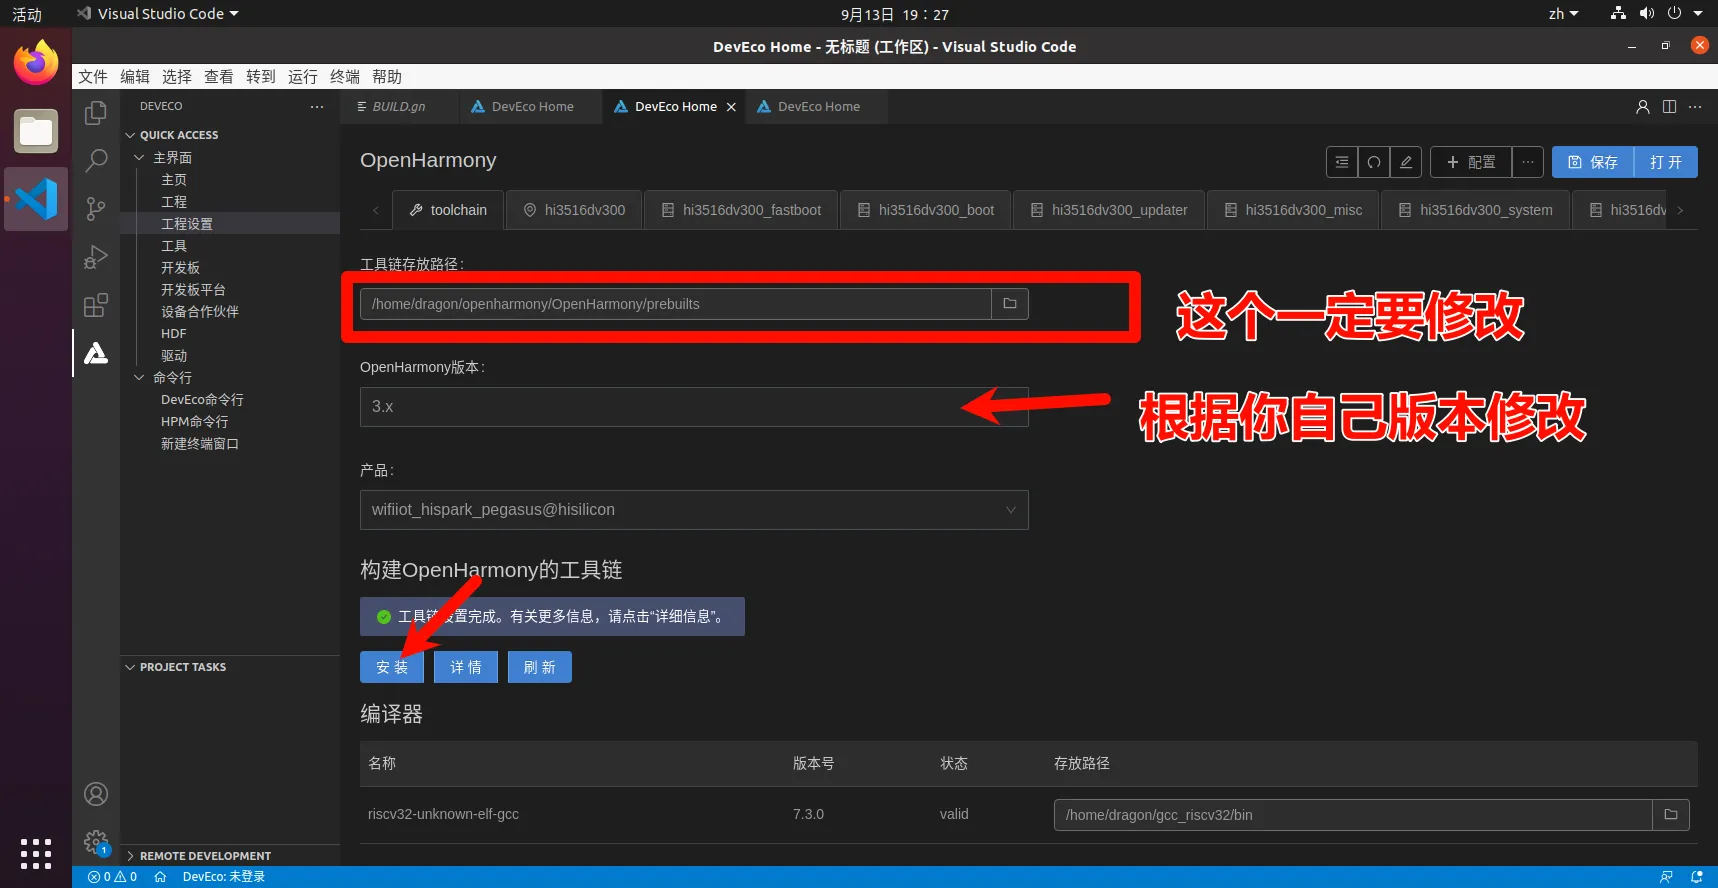The image size is (1718, 888).
Task: Collapse the QUICK ACCESS section
Action: click(x=130, y=135)
